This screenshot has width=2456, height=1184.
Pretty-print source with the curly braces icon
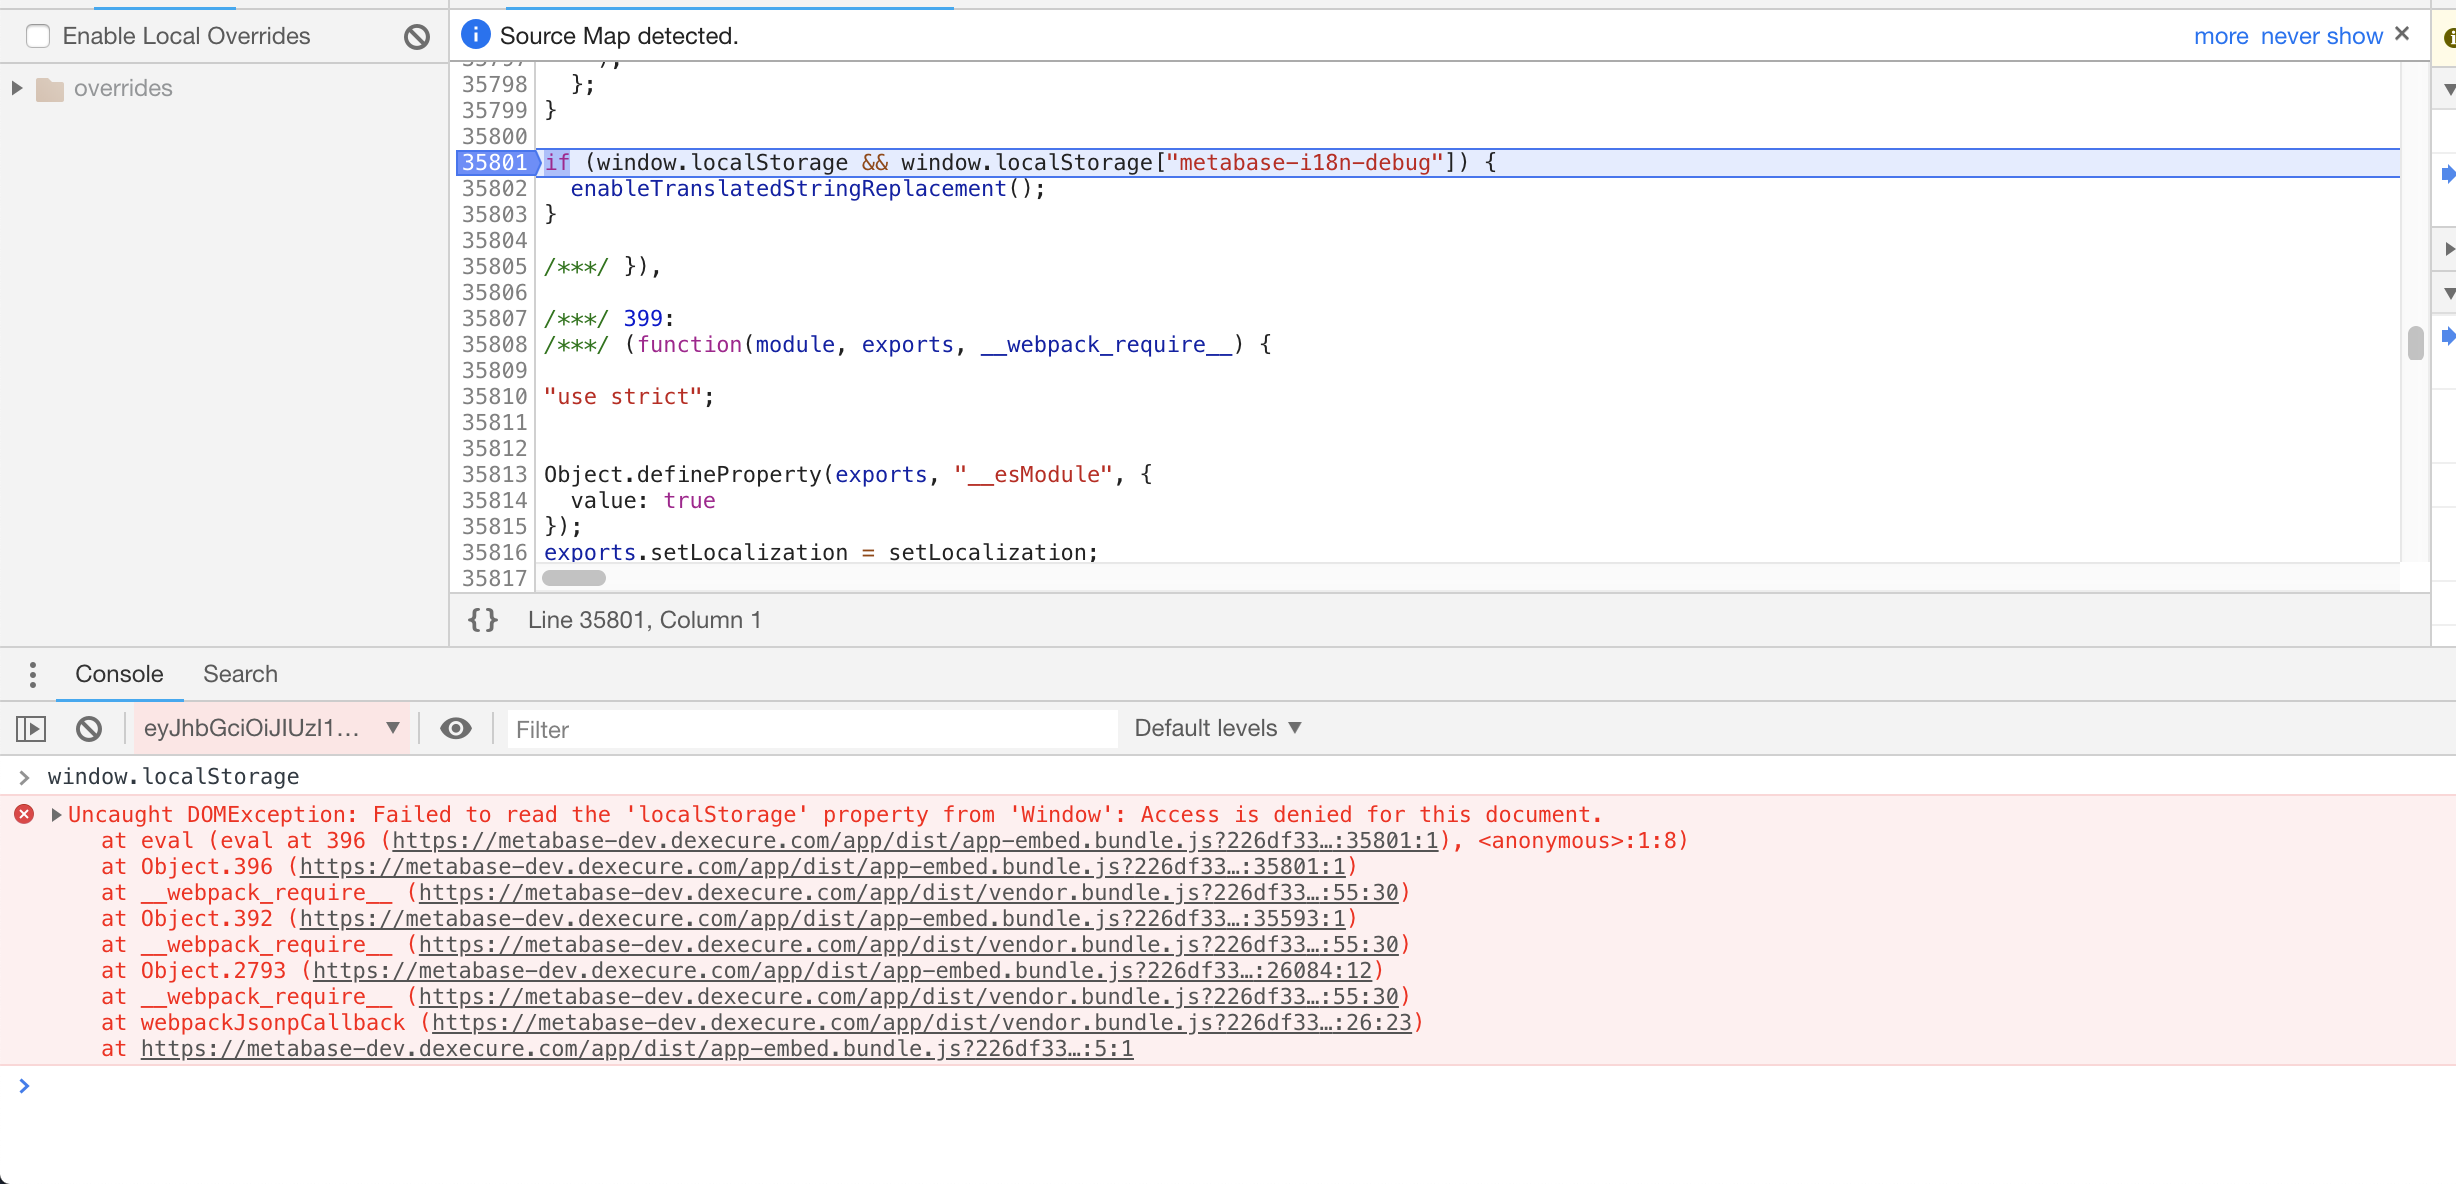482,619
